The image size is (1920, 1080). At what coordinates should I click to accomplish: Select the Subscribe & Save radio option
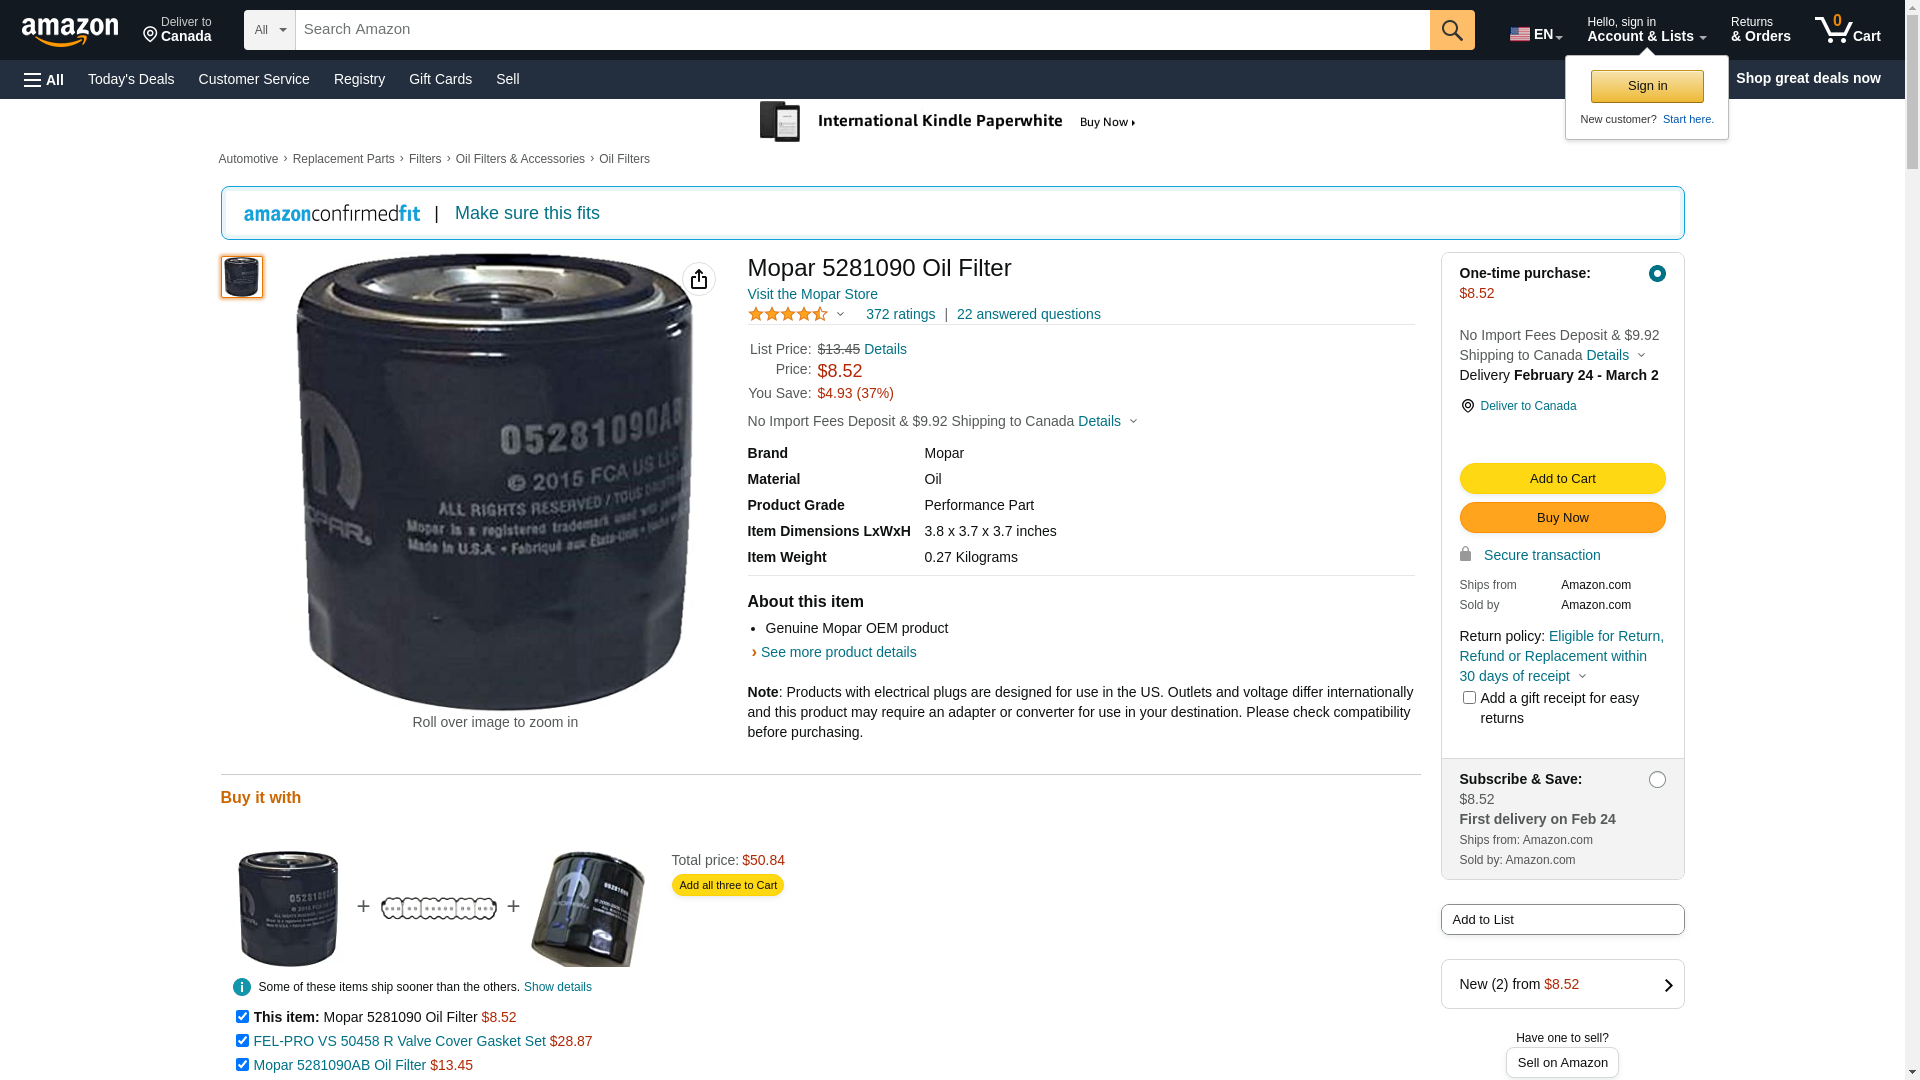(1657, 780)
